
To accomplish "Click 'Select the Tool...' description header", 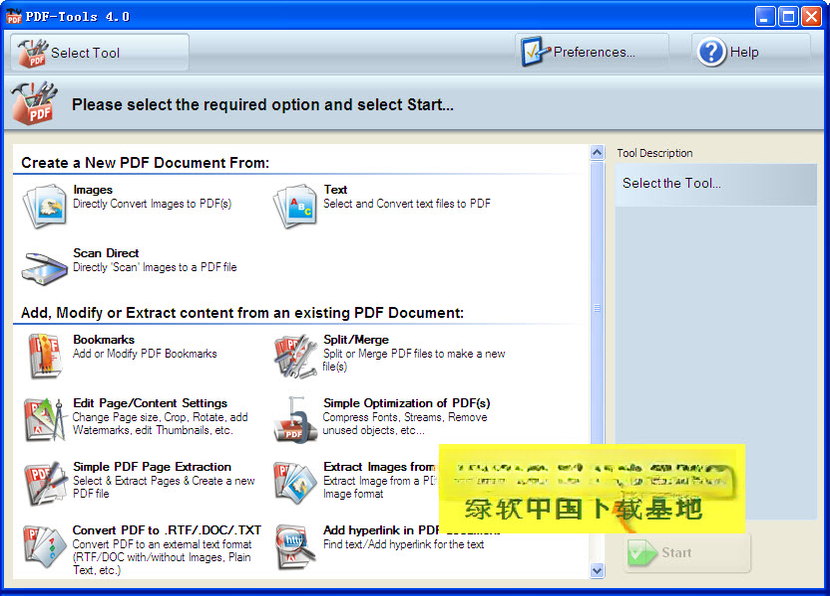I will [x=716, y=184].
